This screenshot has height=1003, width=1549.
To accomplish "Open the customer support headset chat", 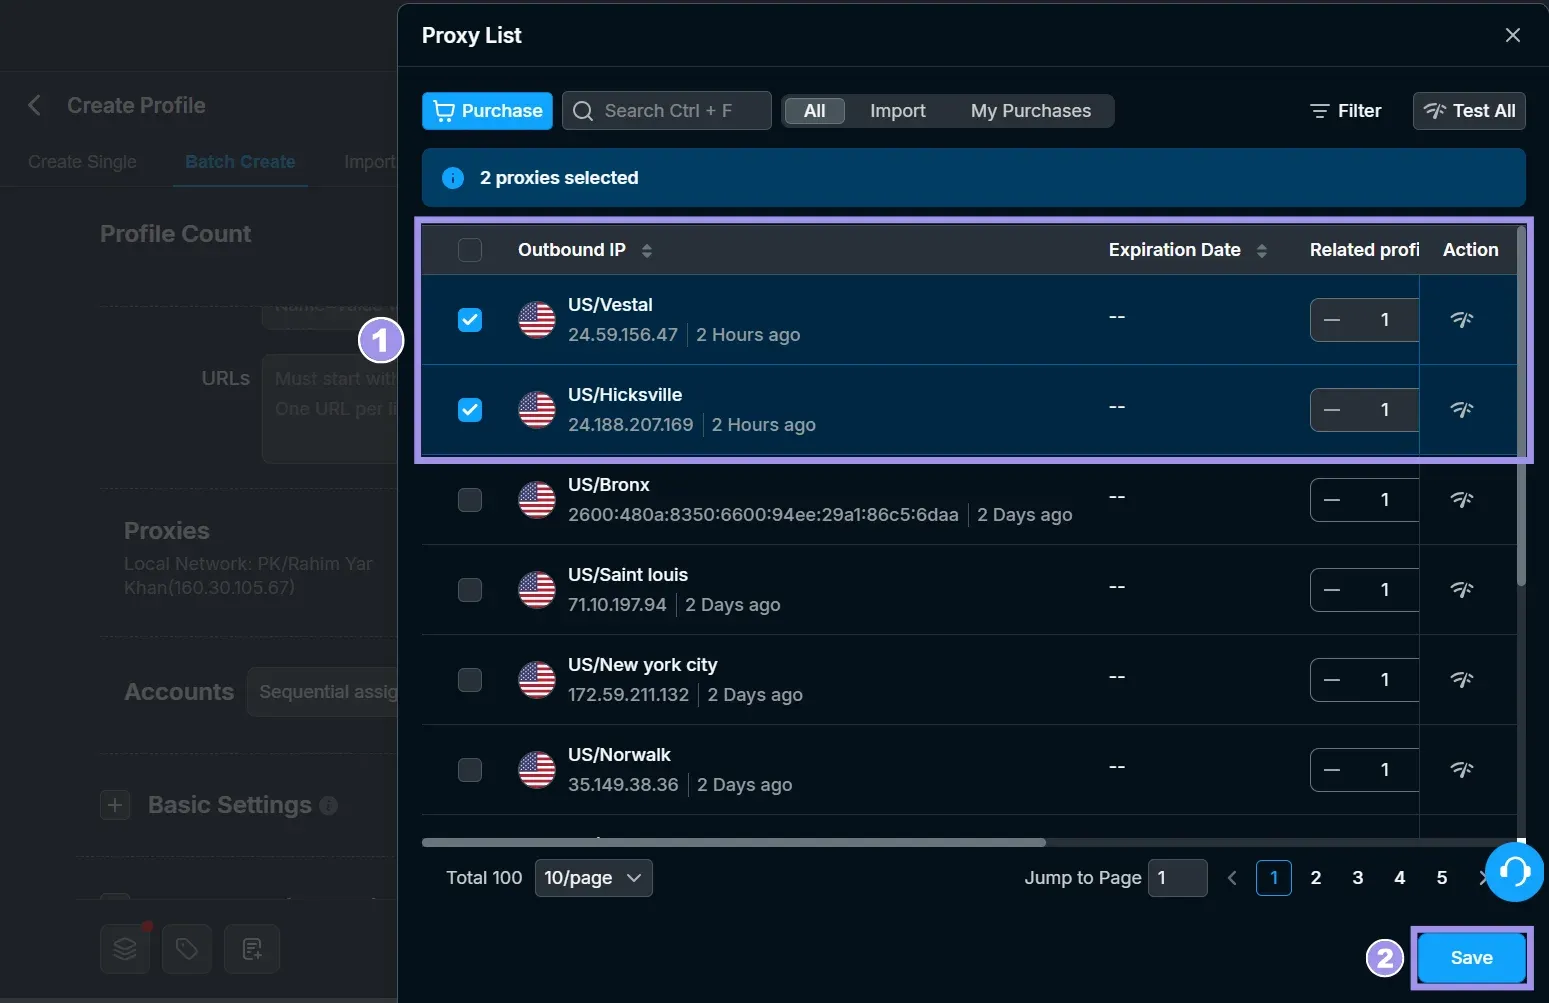I will pyautogui.click(x=1515, y=872).
